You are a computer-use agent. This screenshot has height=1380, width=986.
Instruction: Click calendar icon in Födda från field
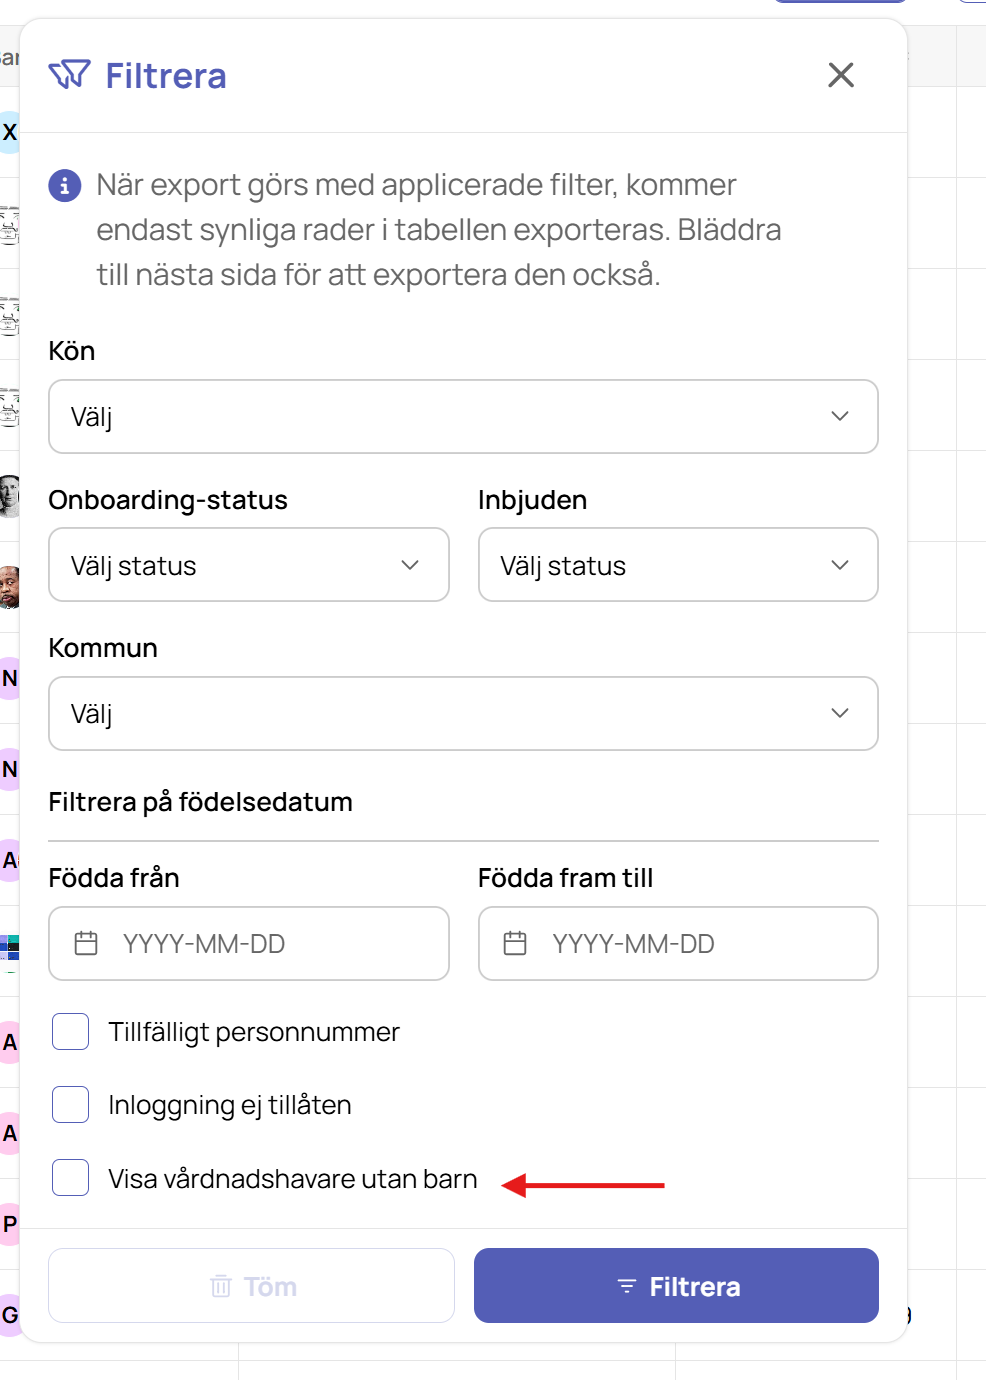point(86,943)
